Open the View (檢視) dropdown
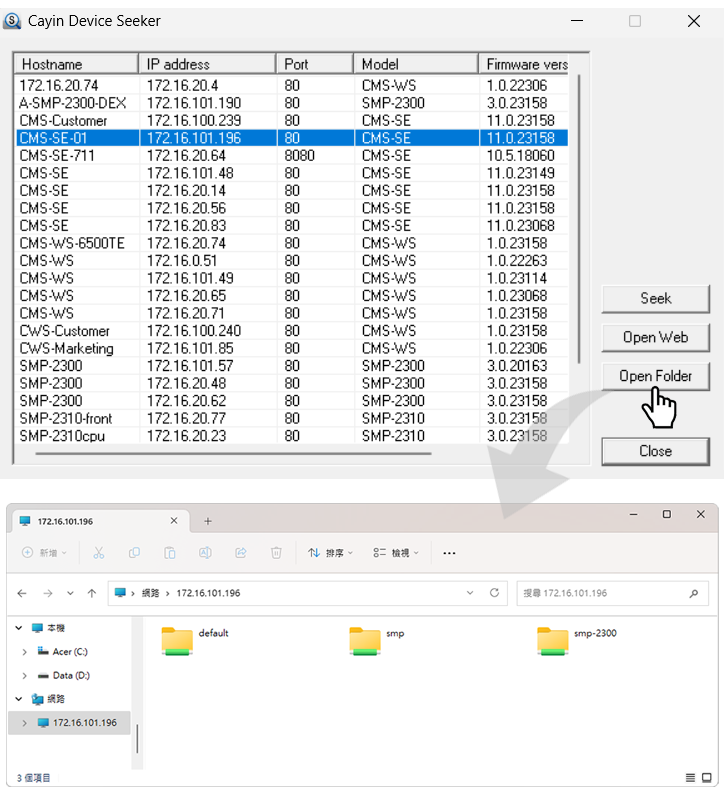The height and width of the screenshot is (800, 724). (396, 553)
